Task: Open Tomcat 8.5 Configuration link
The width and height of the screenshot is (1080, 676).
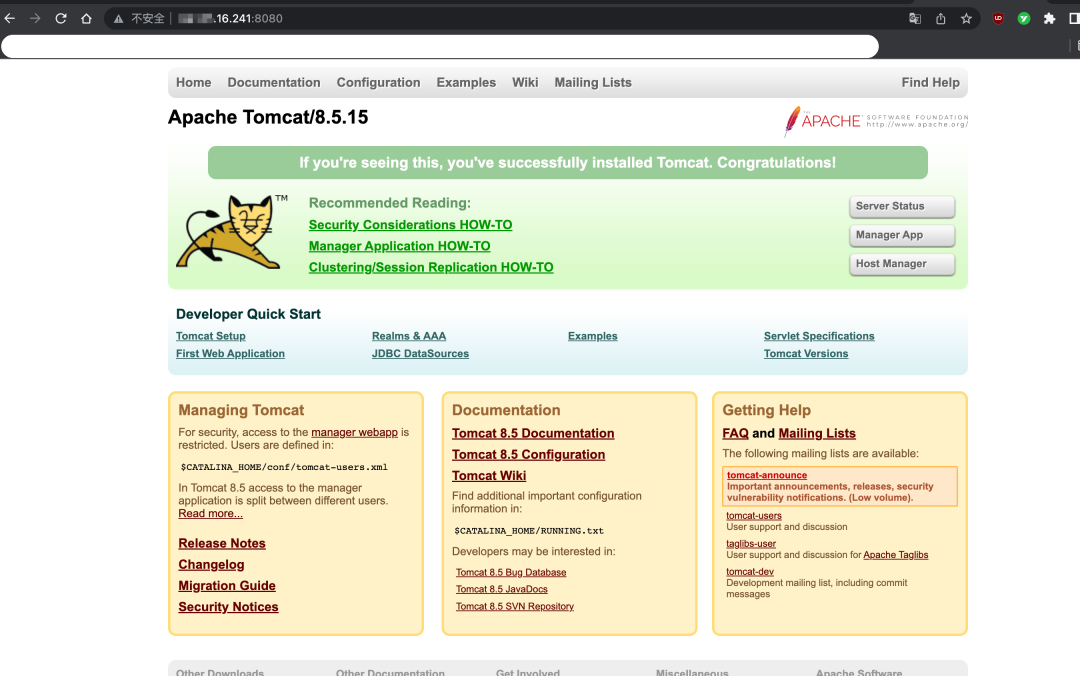Action: [x=528, y=455]
